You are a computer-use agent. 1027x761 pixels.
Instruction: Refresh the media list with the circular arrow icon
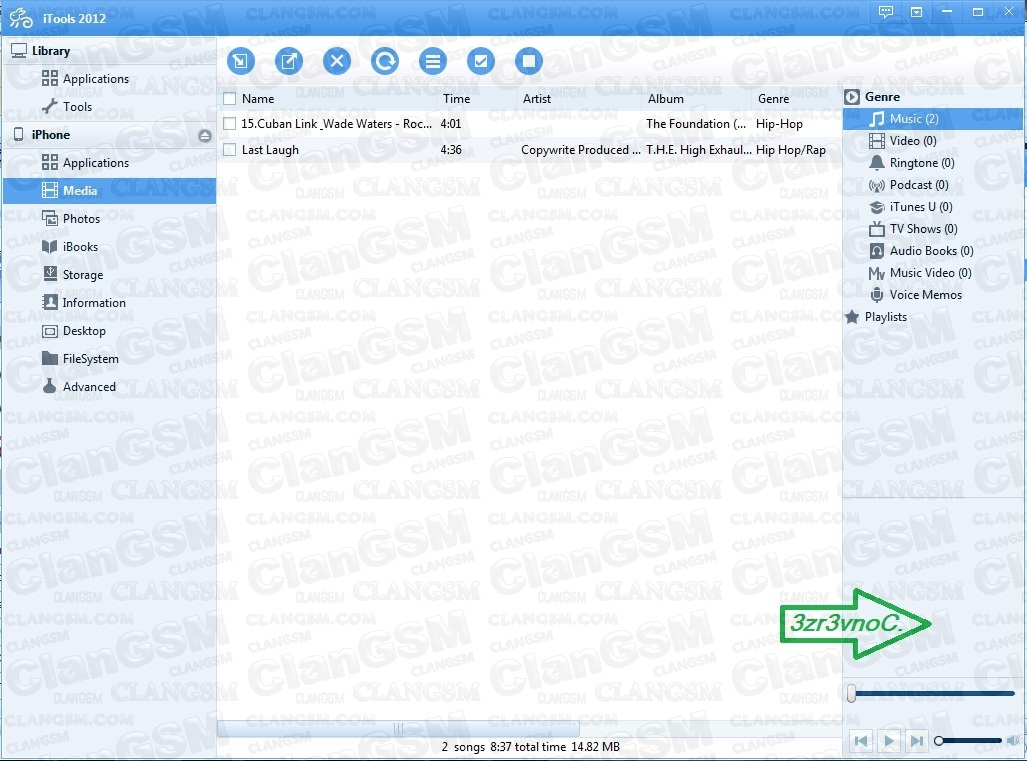point(384,61)
